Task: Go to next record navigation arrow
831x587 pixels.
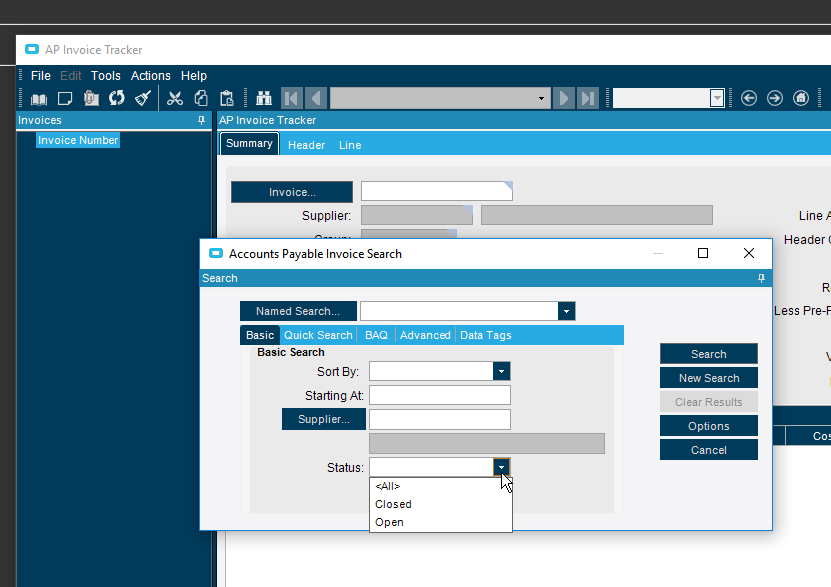Action: [564, 98]
